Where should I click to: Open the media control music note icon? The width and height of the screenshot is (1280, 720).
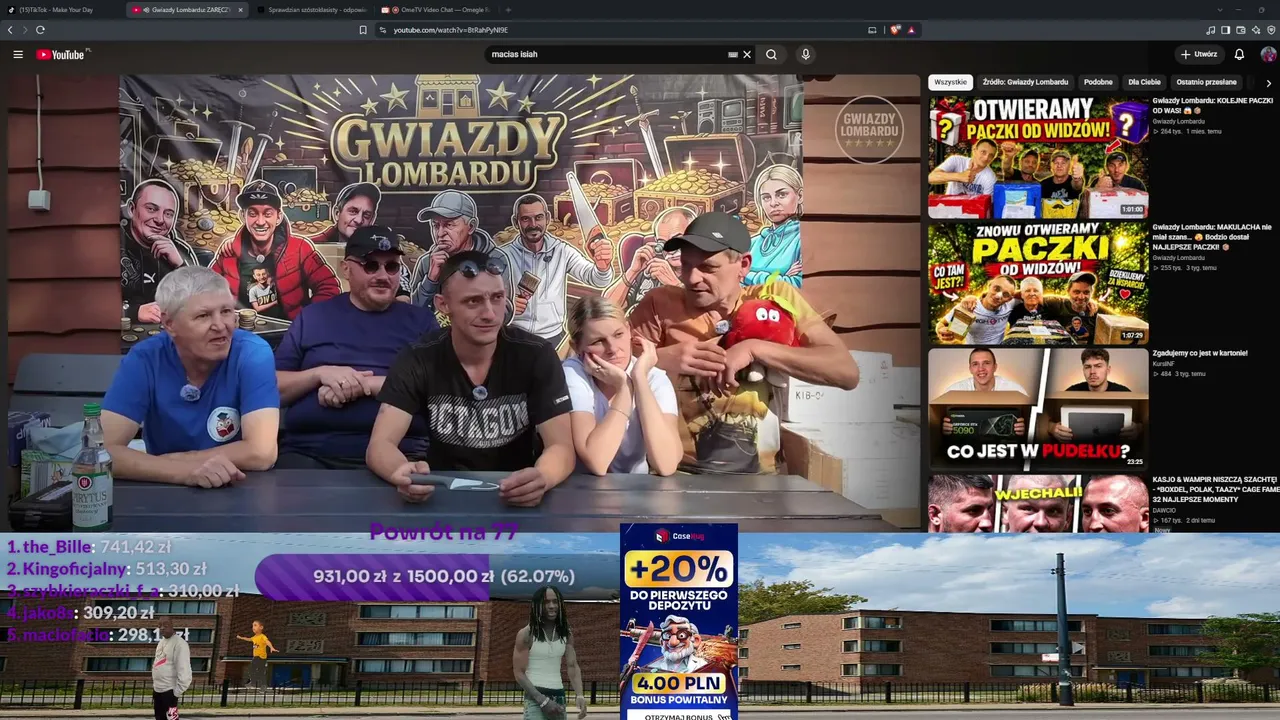click(1211, 30)
